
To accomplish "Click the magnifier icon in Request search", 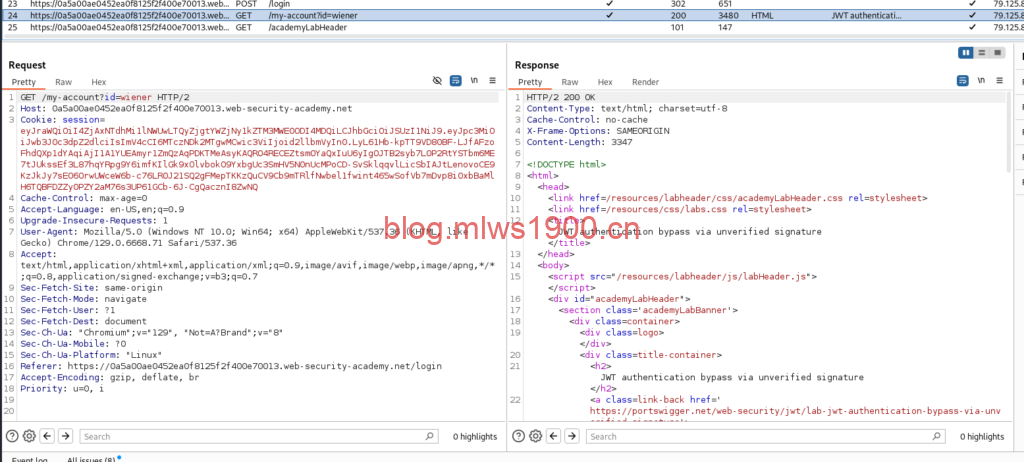I will click(429, 436).
